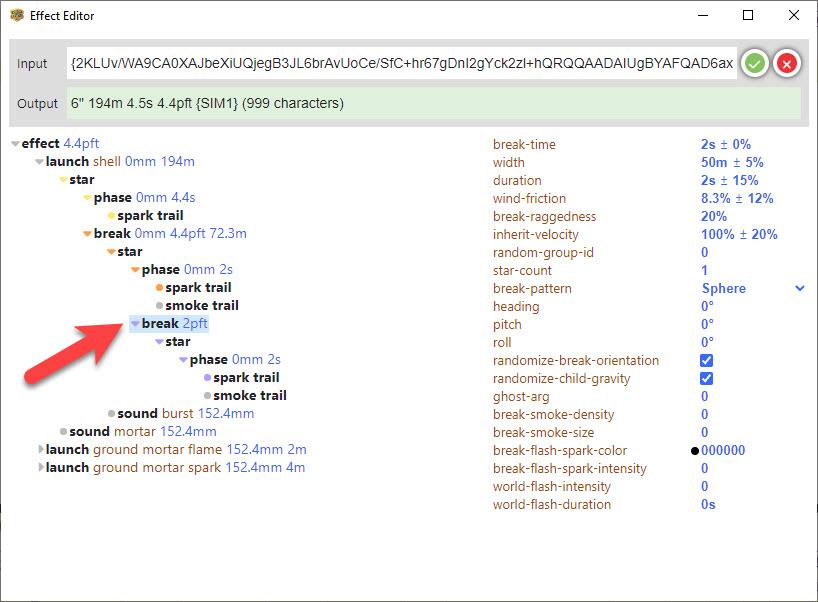This screenshot has height=602, width=818.
Task: Click the red X cancel button
Action: pos(787,64)
